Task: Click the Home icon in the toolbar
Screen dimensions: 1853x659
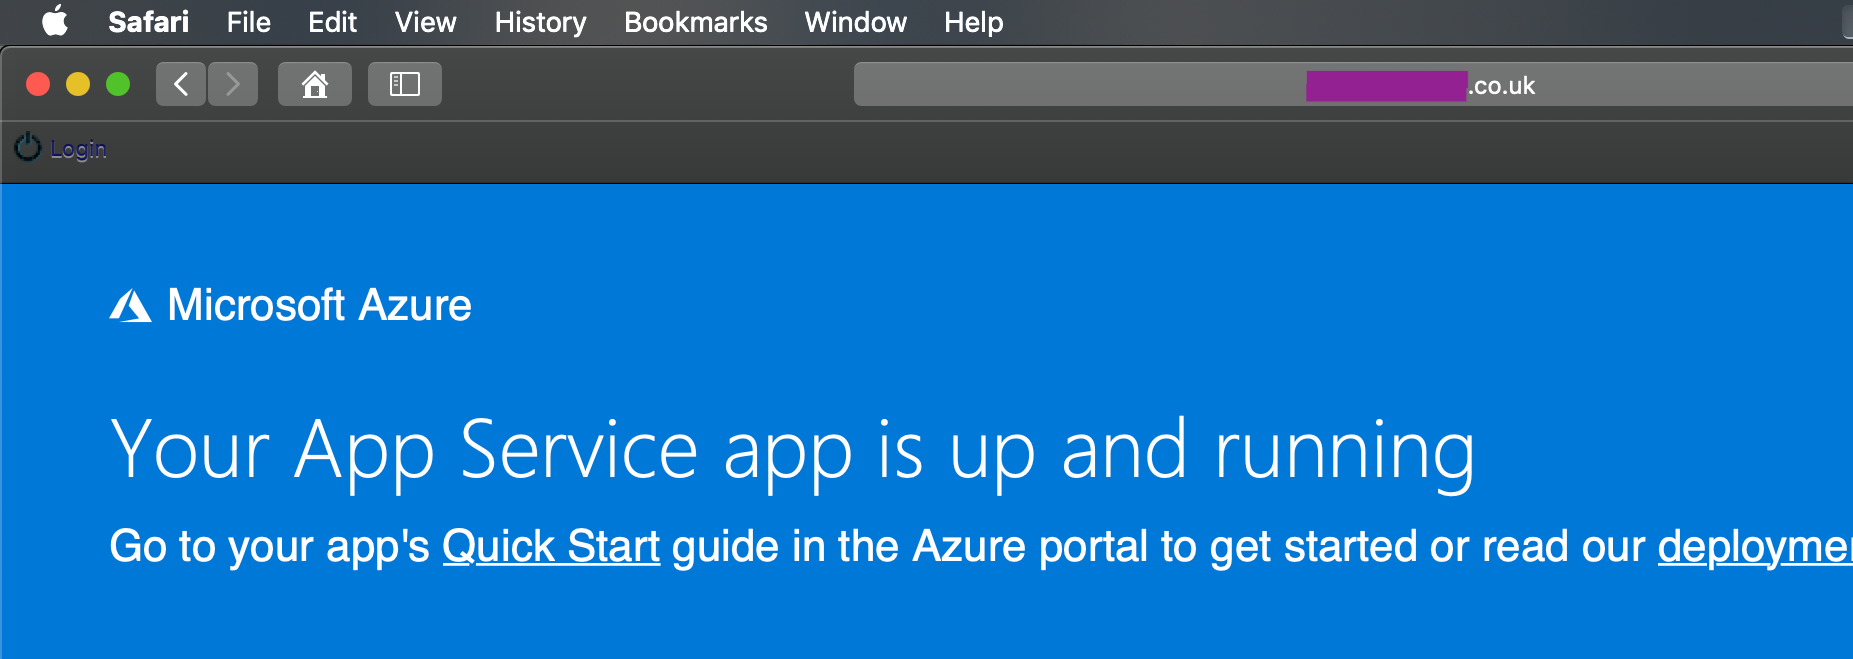Action: 315,84
